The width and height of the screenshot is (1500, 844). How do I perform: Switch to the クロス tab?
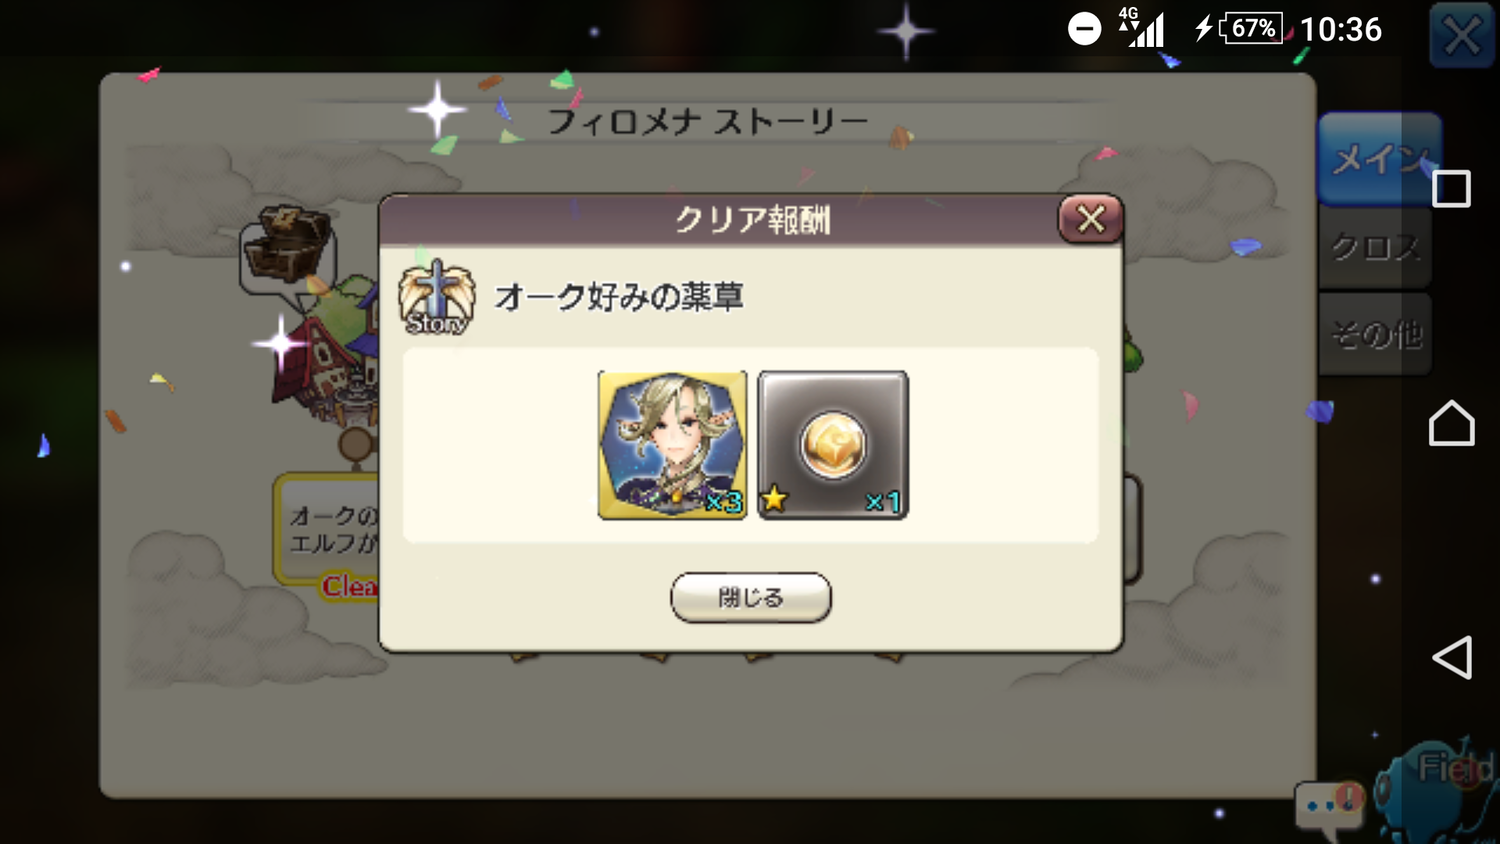click(x=1375, y=247)
